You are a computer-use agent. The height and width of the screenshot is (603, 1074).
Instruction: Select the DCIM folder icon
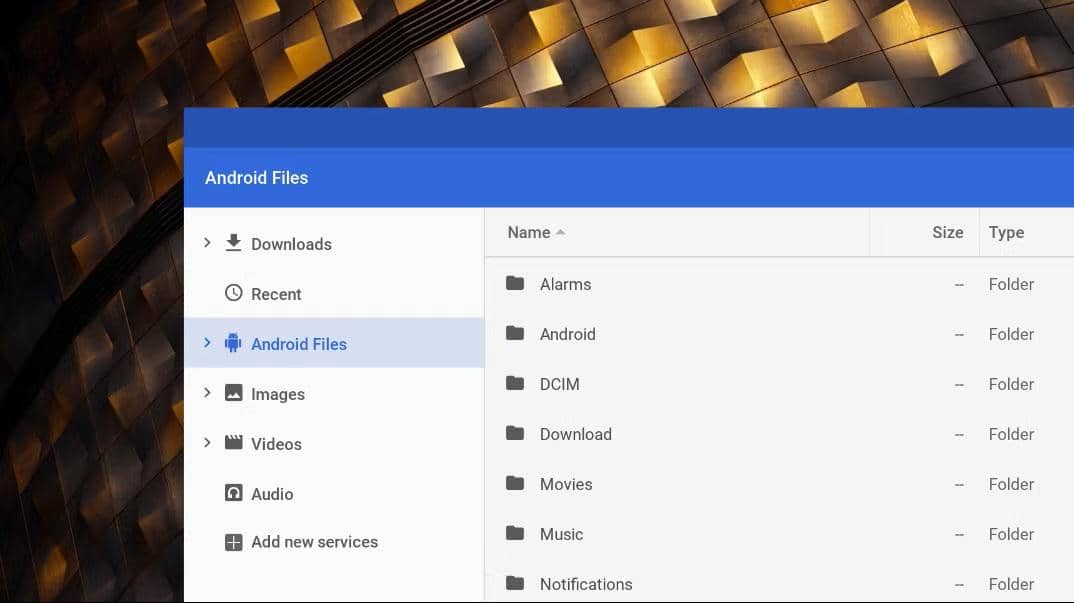pos(514,384)
